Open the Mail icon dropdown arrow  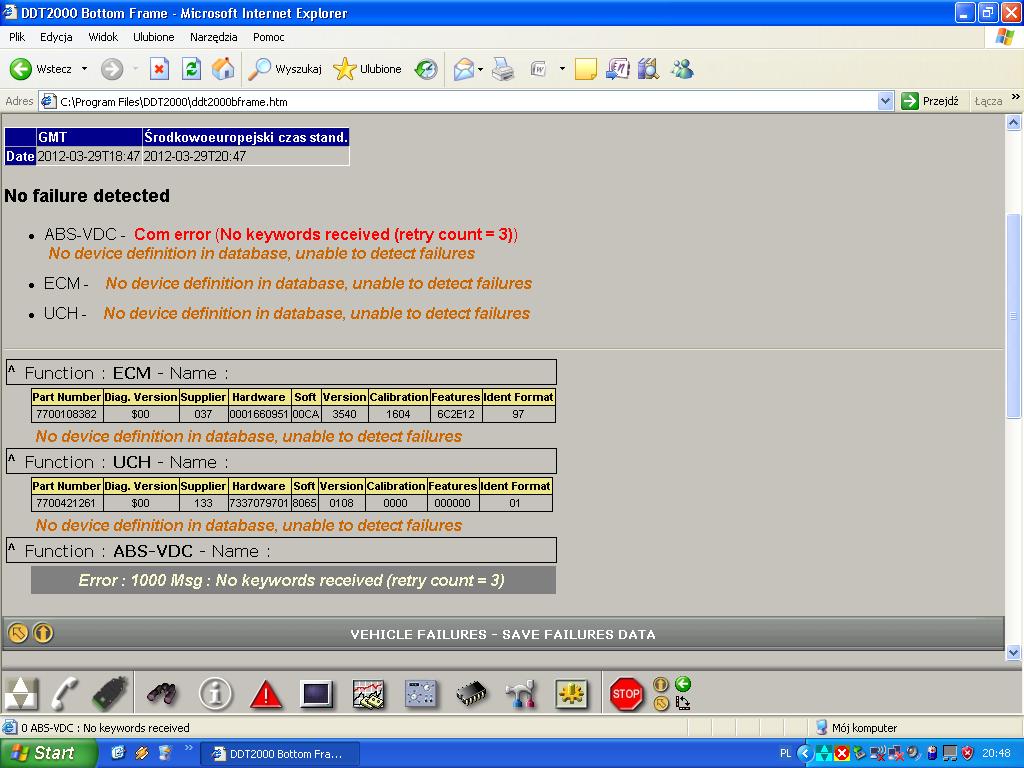481,69
